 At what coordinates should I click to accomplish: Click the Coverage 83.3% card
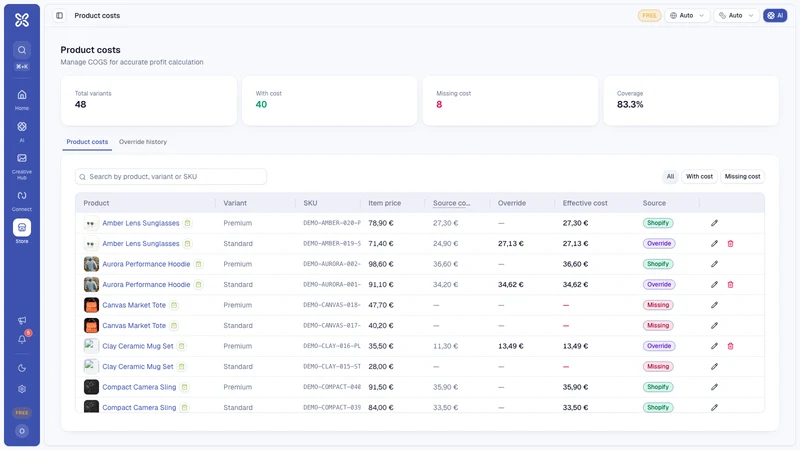point(691,101)
